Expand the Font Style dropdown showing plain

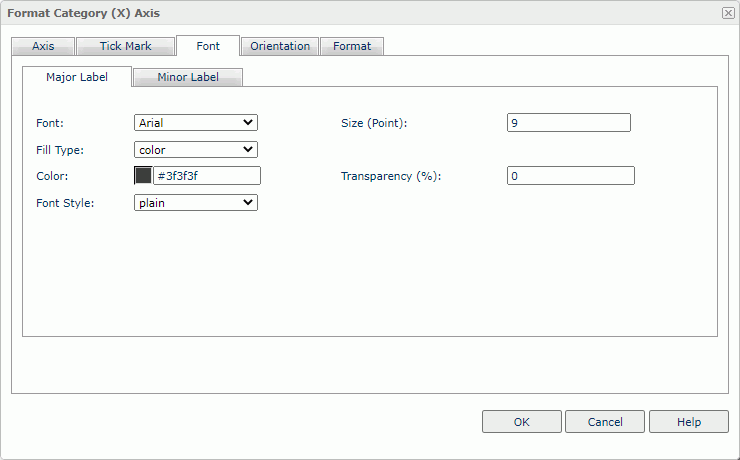(196, 202)
